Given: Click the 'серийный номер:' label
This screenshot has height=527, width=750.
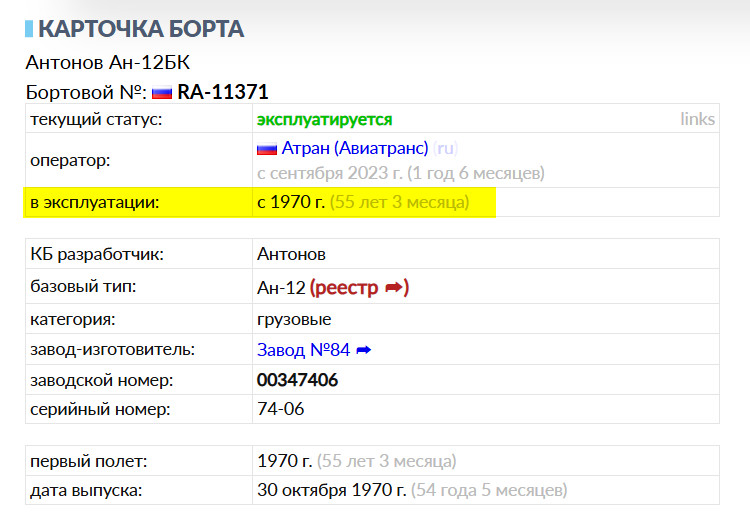Looking at the screenshot, I should (x=100, y=409).
